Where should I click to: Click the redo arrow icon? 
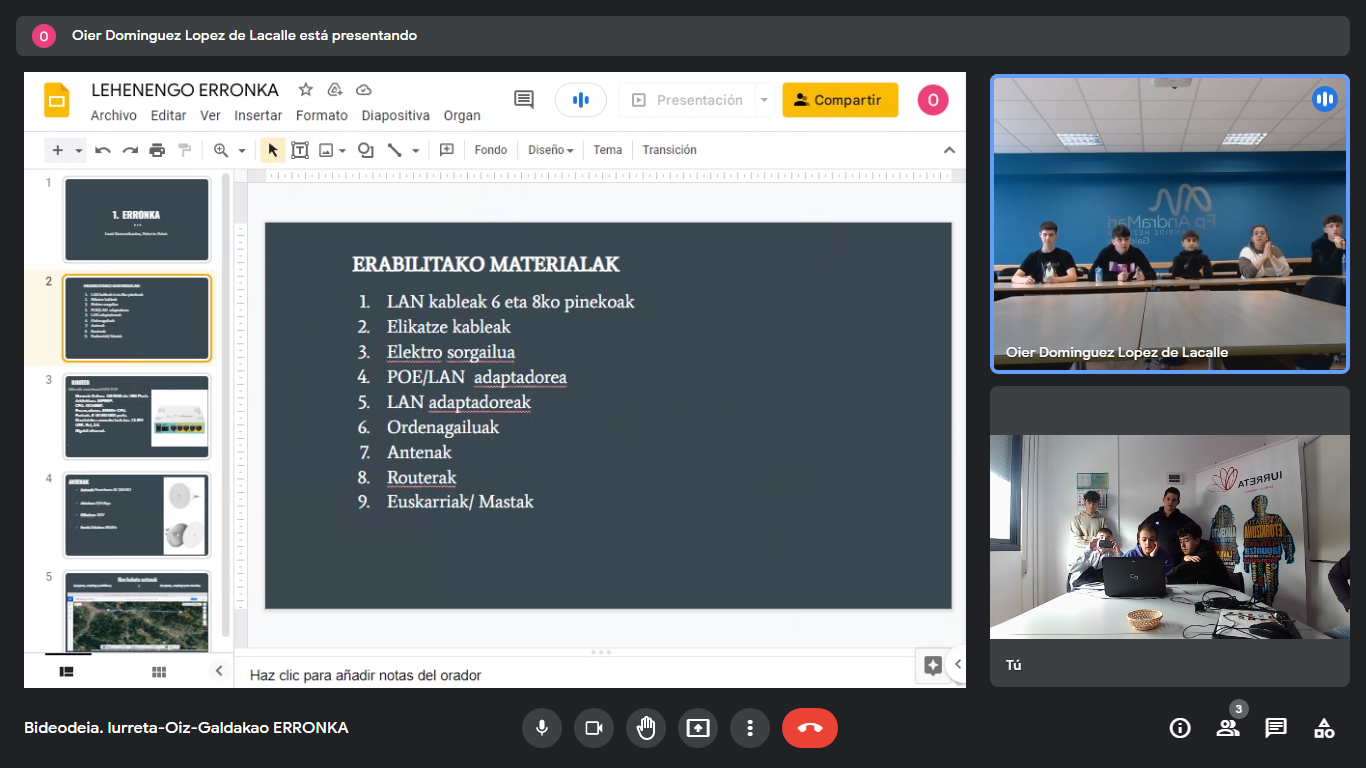coord(130,150)
